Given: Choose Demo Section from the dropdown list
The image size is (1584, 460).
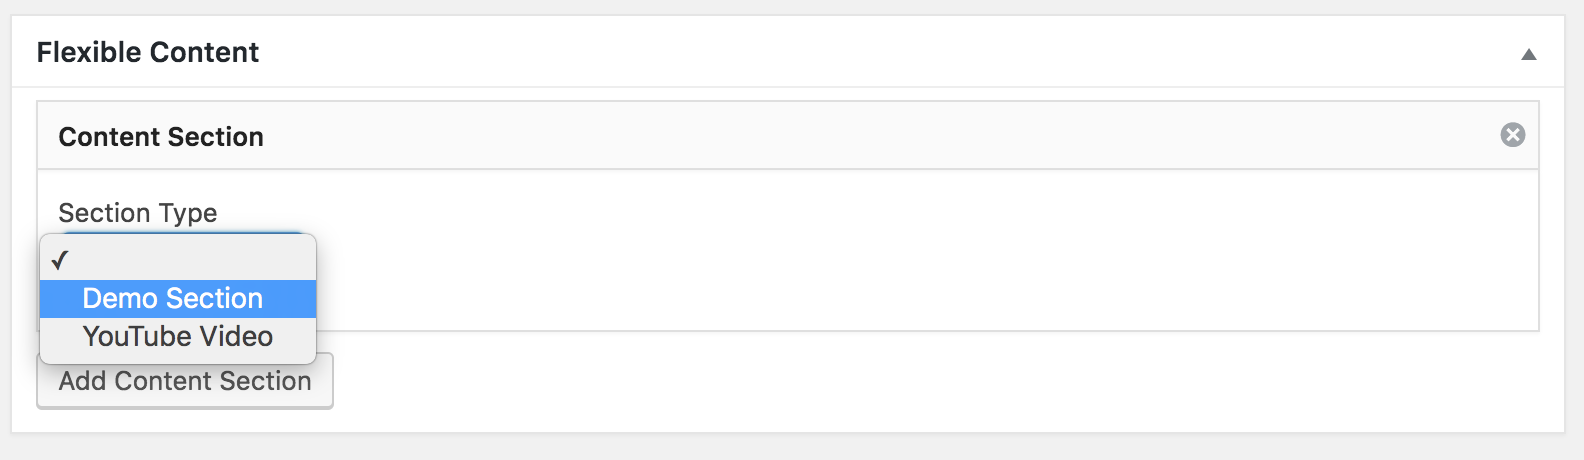Looking at the screenshot, I should pos(172,298).
